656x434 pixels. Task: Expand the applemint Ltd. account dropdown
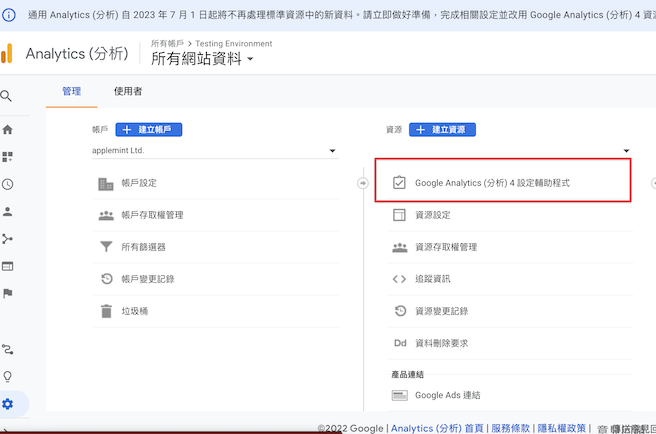[x=331, y=152]
